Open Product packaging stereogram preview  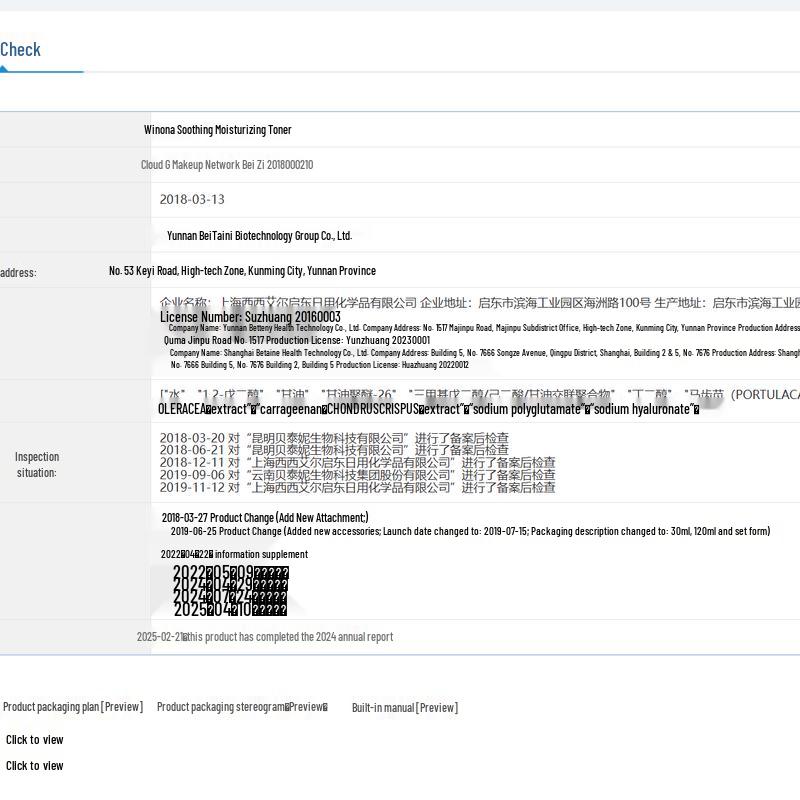click(242, 707)
